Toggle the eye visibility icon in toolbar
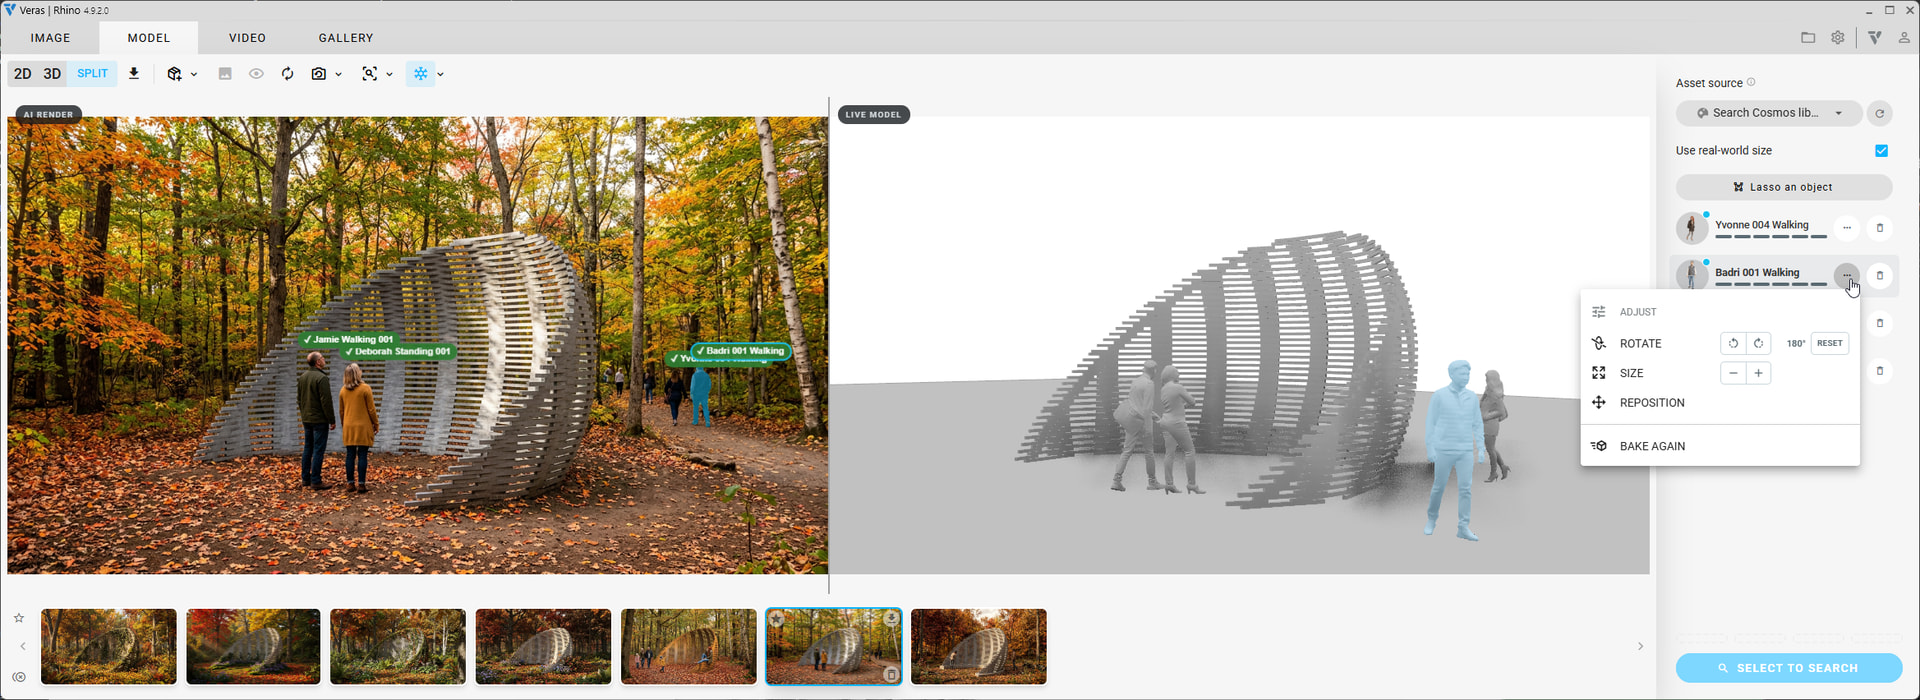Viewport: 1920px width, 700px height. 256,74
